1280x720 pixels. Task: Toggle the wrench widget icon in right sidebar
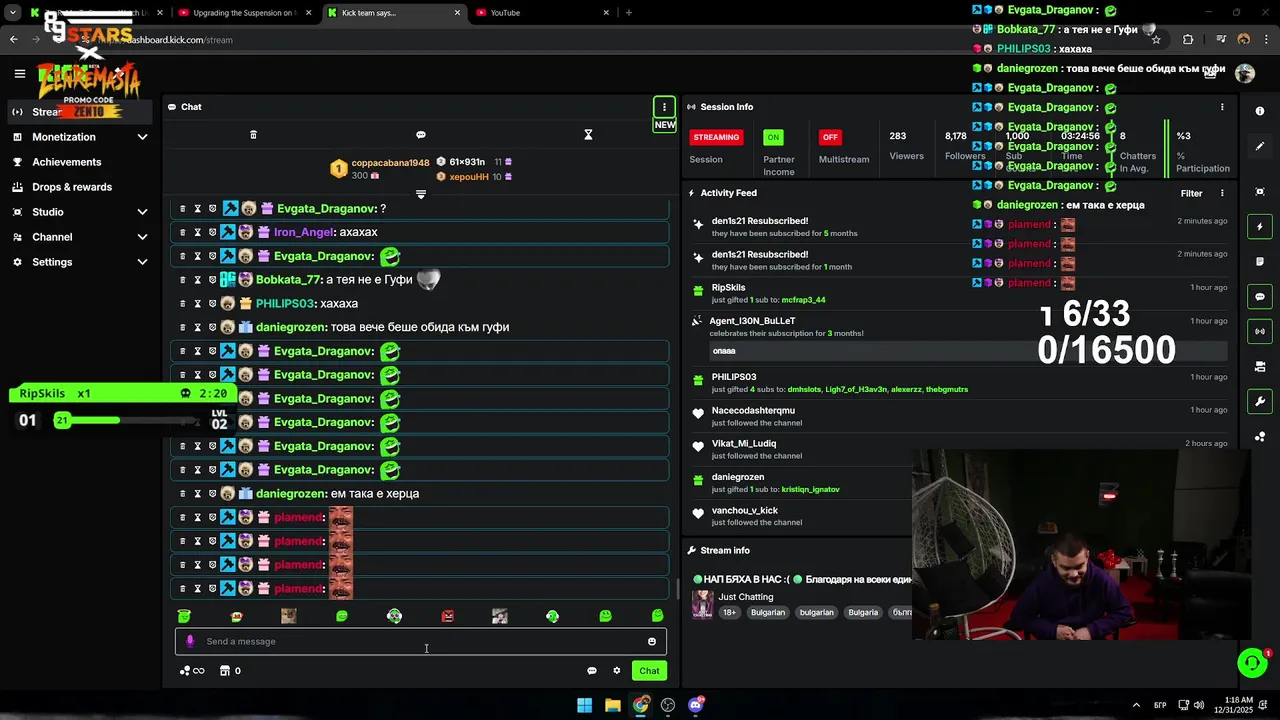pos(1260,401)
